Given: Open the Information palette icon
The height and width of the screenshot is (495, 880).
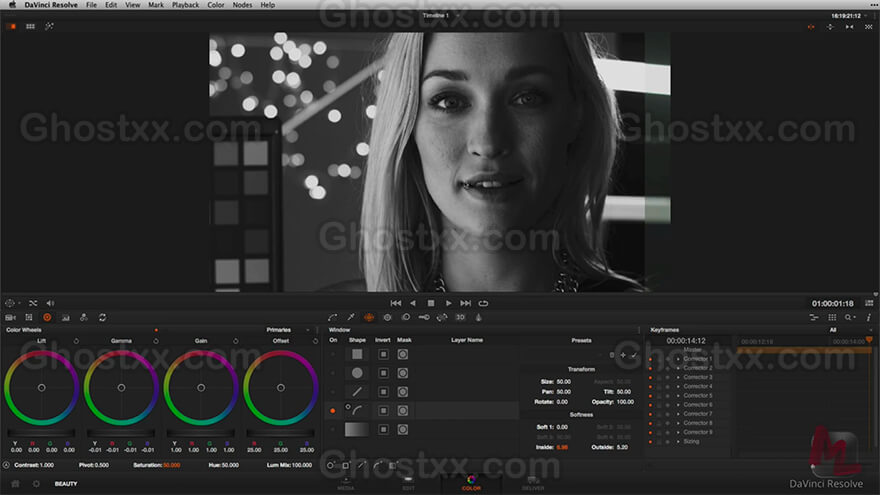Looking at the screenshot, I should click(868, 318).
